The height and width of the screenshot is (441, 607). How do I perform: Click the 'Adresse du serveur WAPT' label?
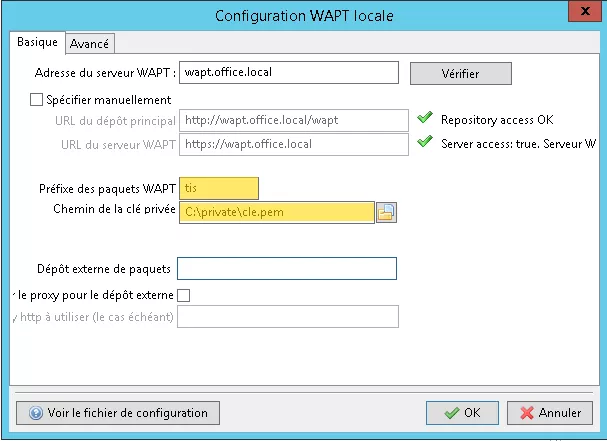(105, 73)
